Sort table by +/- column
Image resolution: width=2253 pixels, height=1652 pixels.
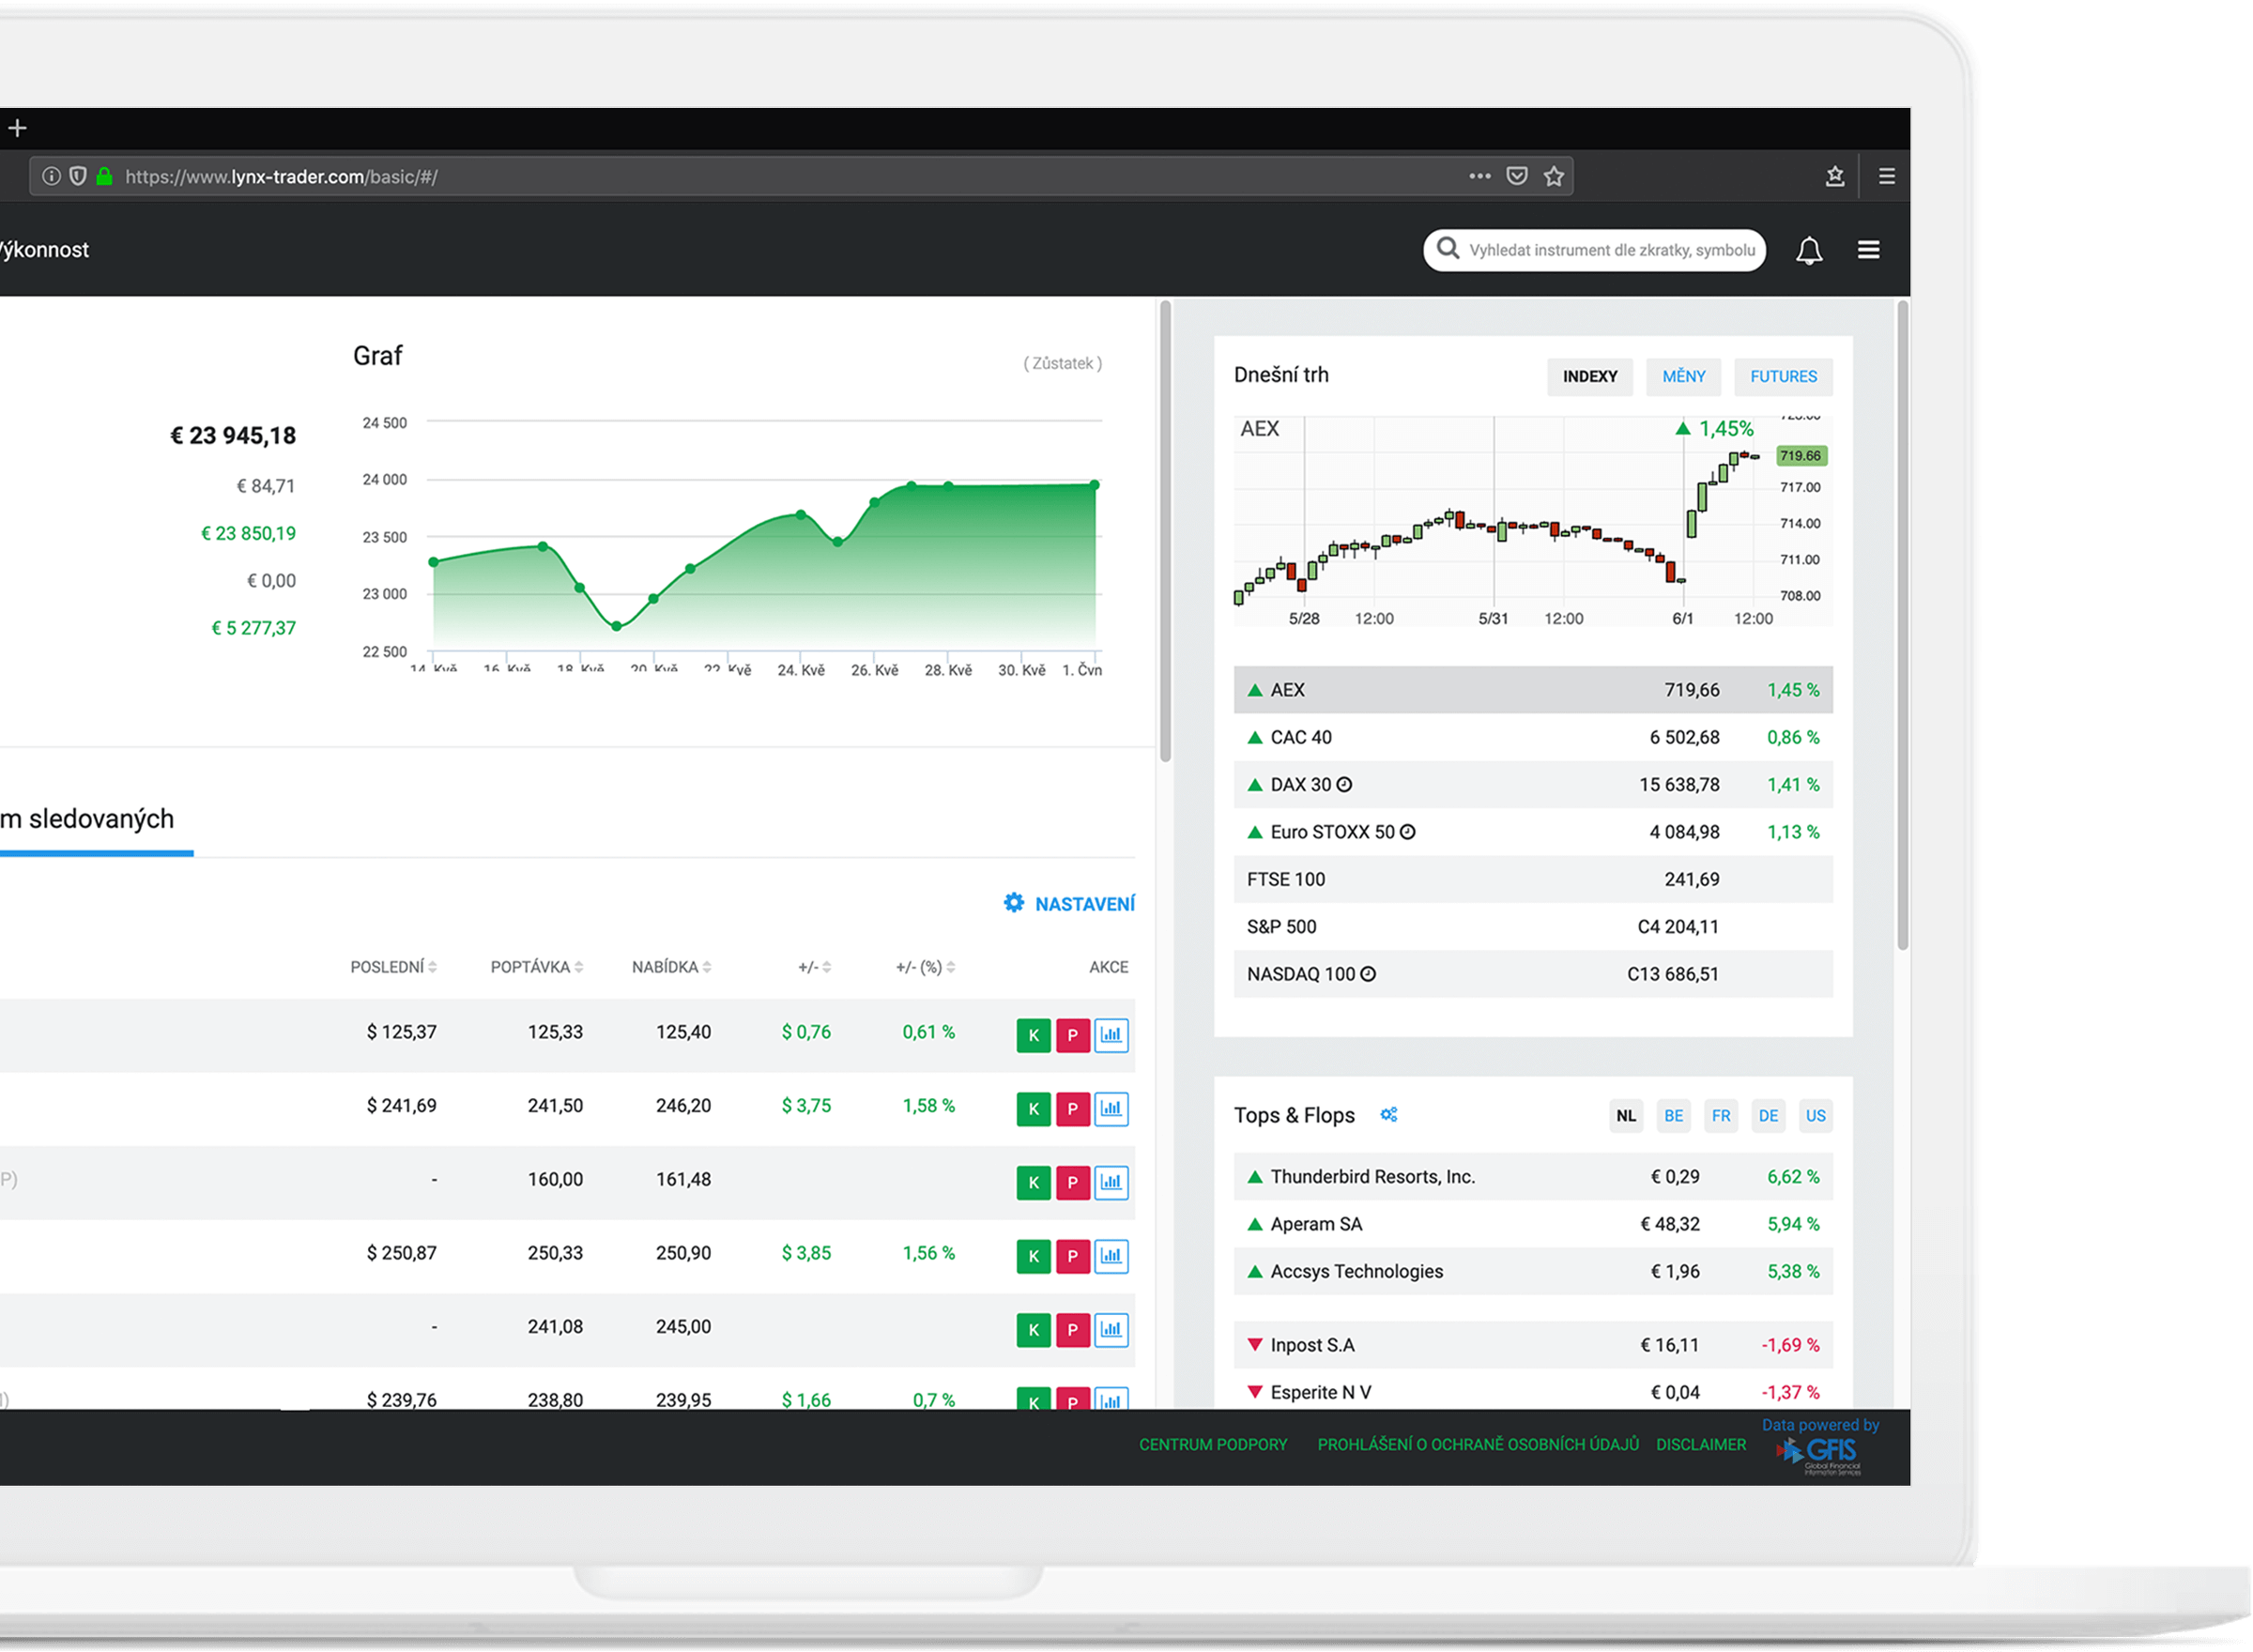[814, 967]
